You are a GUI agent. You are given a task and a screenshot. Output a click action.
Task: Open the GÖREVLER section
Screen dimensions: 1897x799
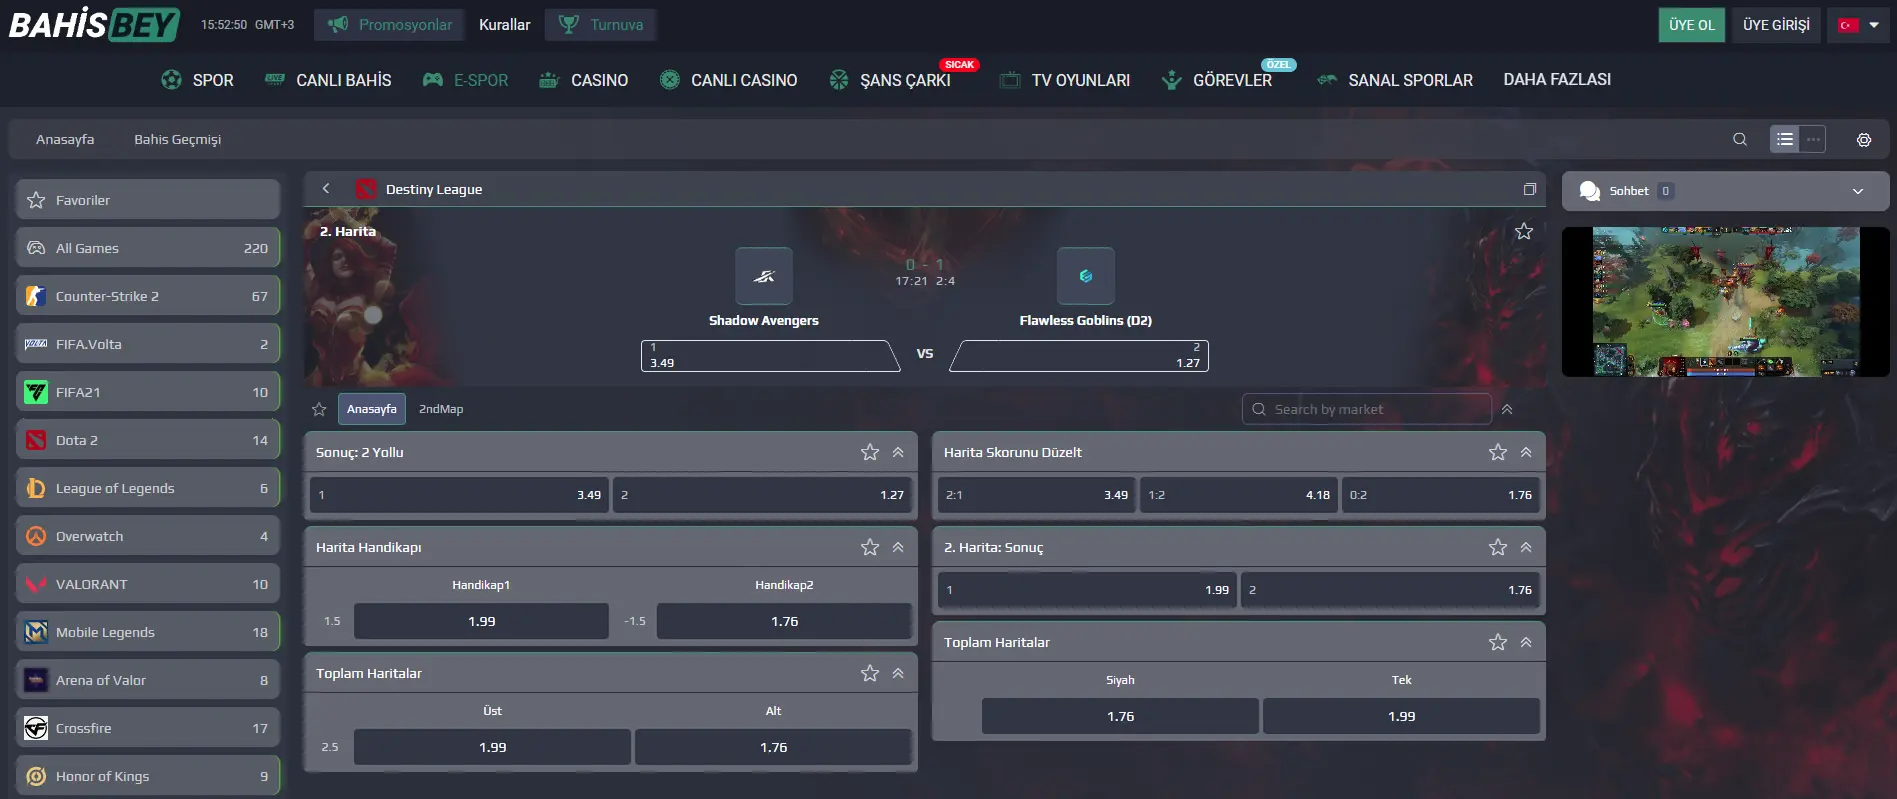coord(1217,80)
